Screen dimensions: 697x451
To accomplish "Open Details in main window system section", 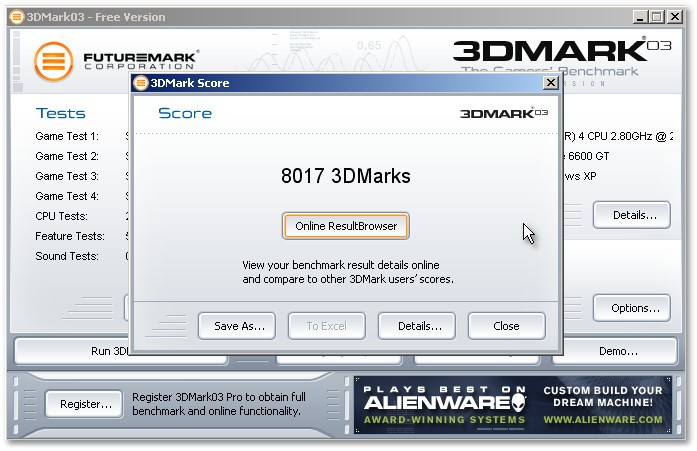I will [632, 216].
